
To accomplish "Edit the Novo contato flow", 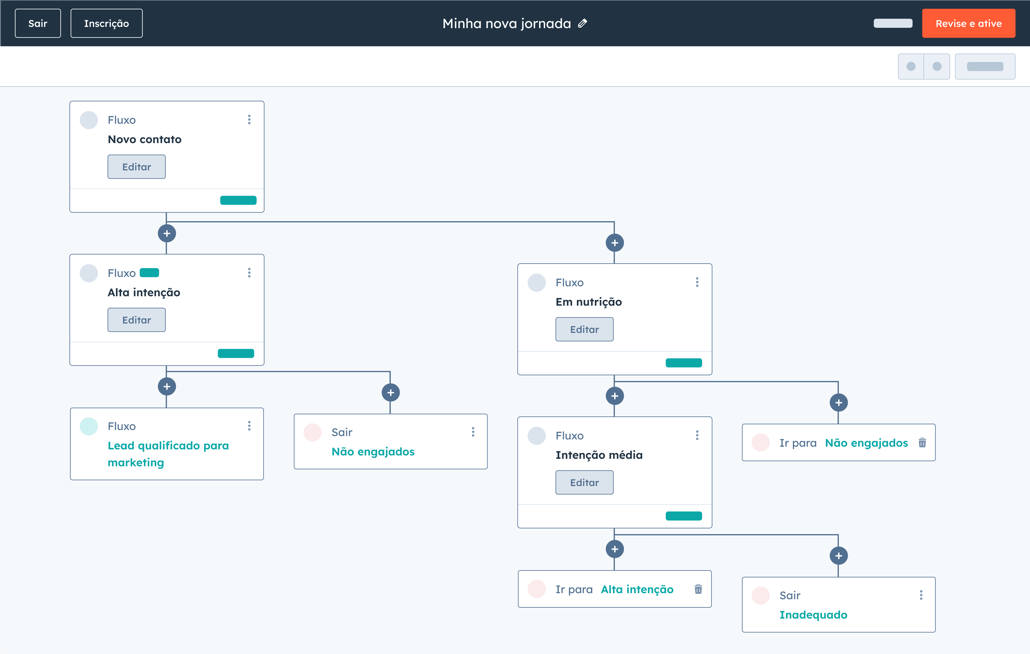I will click(x=137, y=167).
